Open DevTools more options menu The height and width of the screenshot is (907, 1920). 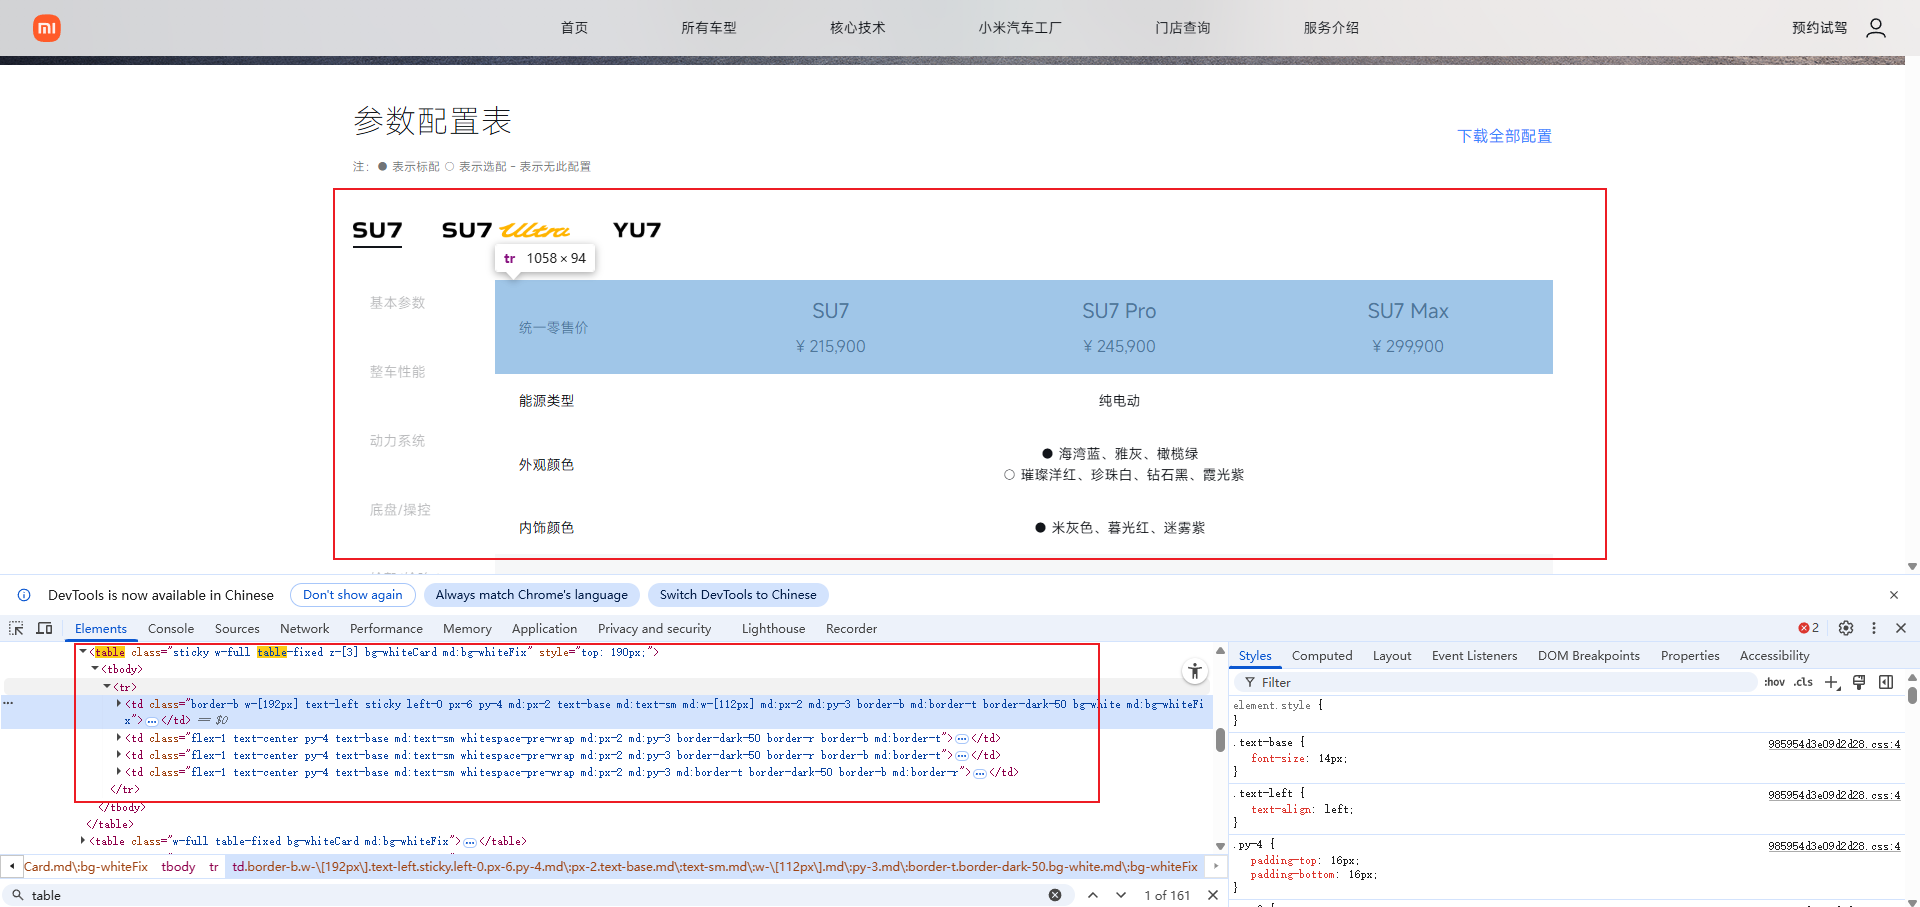click(1874, 628)
